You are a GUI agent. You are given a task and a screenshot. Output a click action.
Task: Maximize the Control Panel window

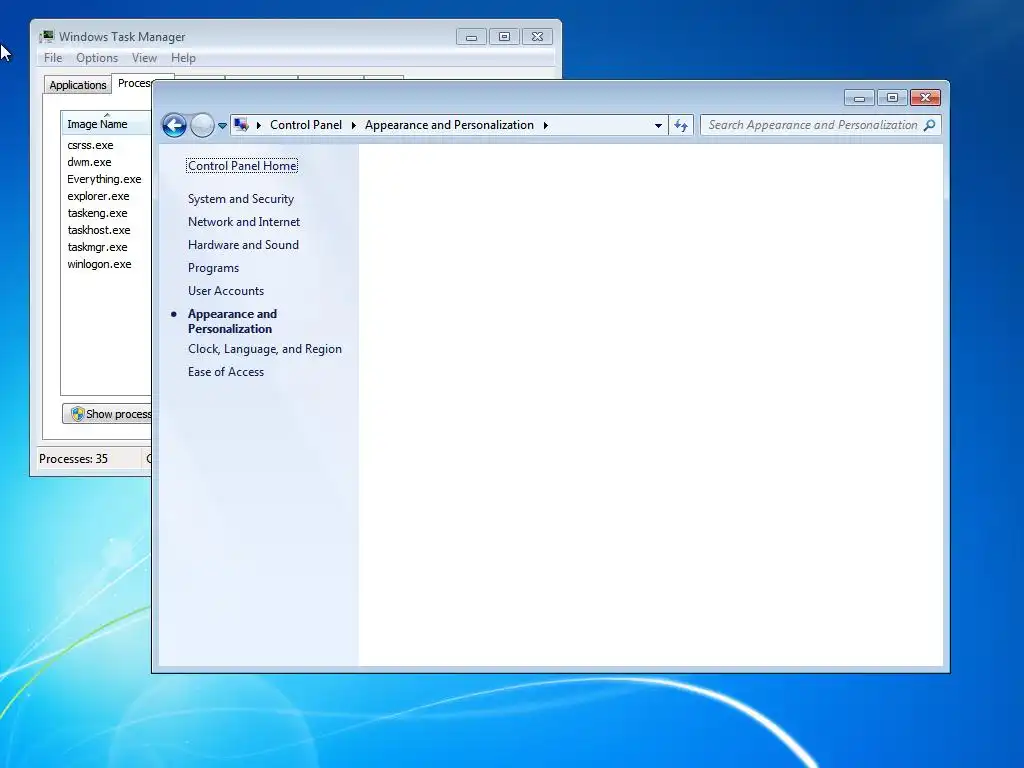(x=892, y=98)
